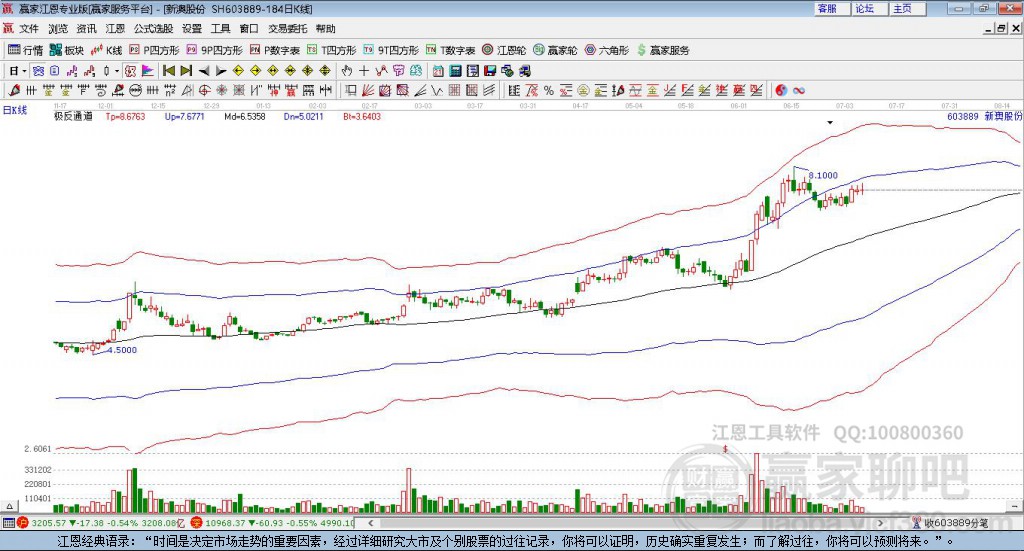The image size is (1024, 551).
Task: Switch to K线 chart view
Action: pos(106,50)
